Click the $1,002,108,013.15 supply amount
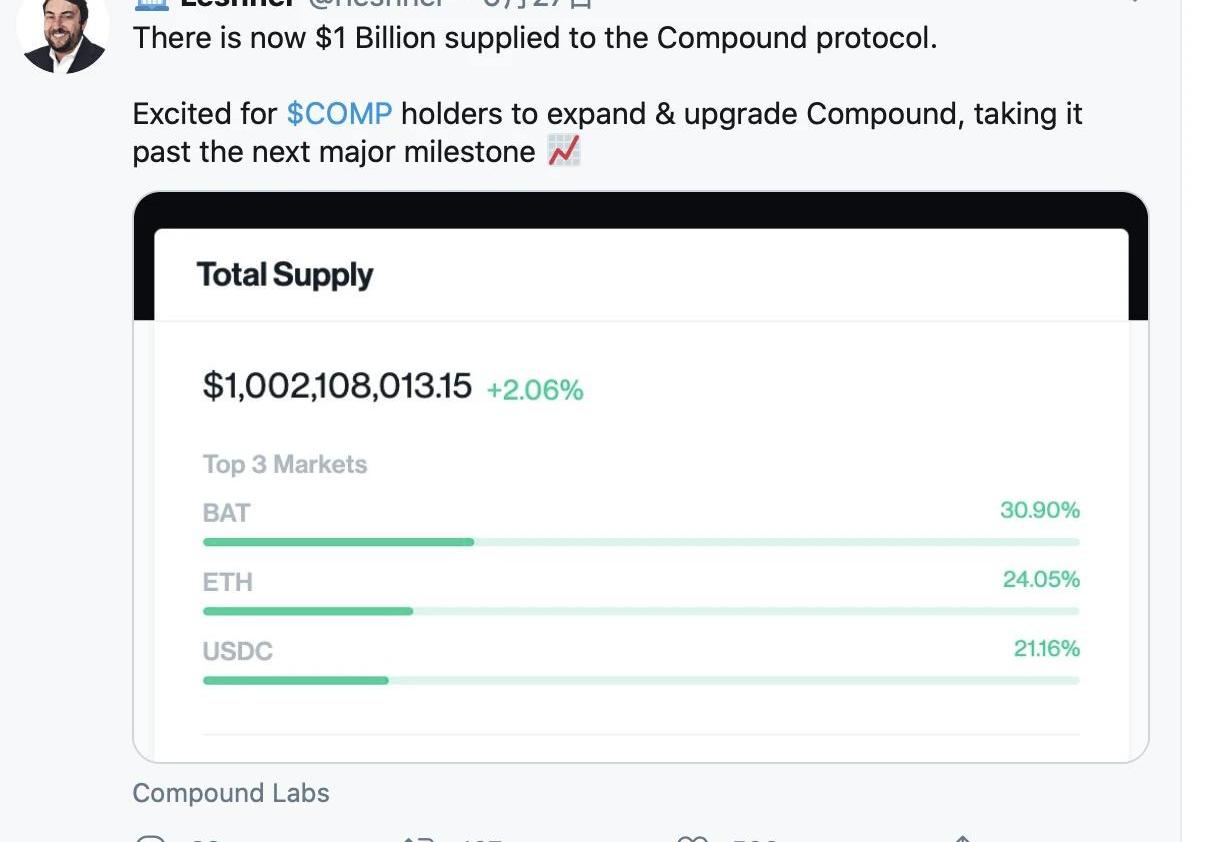This screenshot has height=842, width=1226. [337, 386]
